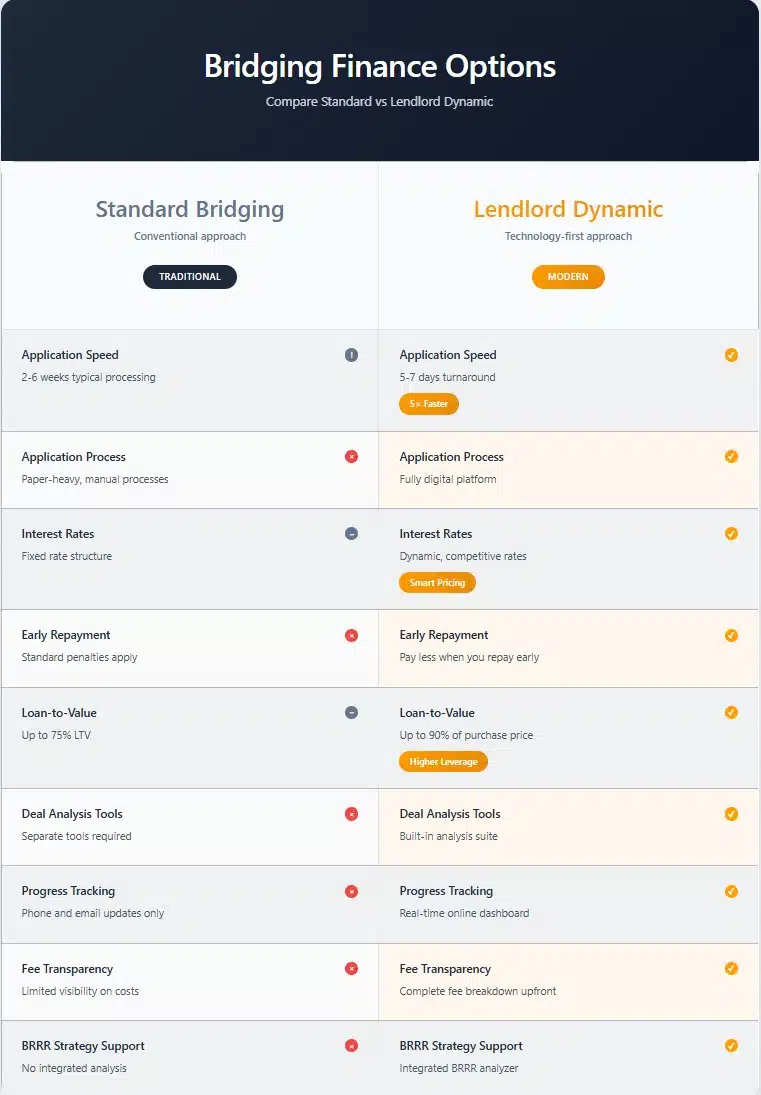Viewport: 761px width, 1095px height.
Task: Click the orange checkmark beside 5-7 days turnaround
Action: coord(731,355)
